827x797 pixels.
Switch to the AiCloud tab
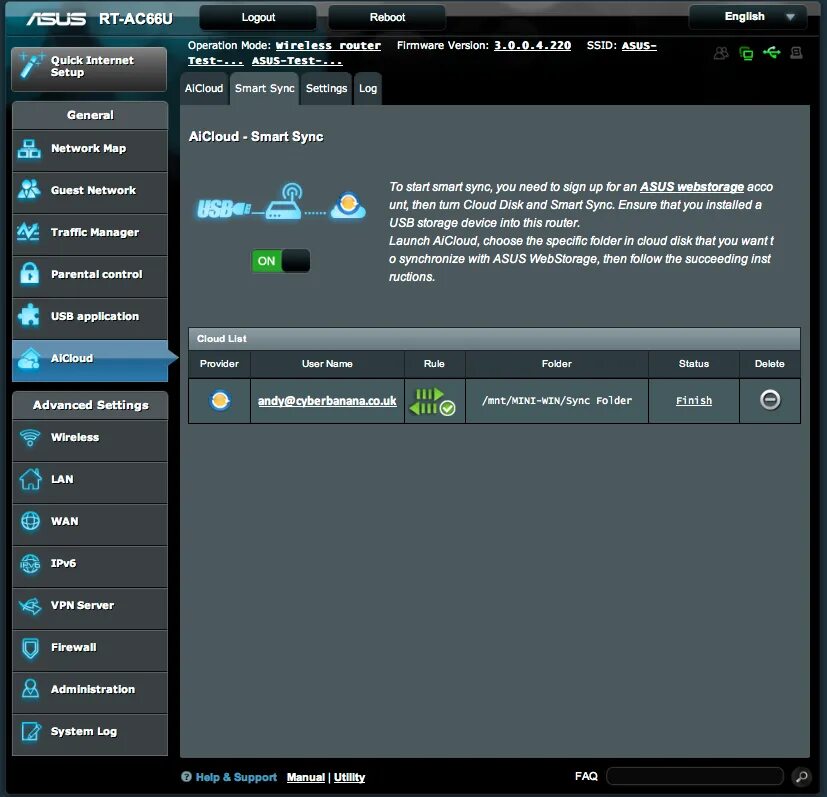coord(204,89)
